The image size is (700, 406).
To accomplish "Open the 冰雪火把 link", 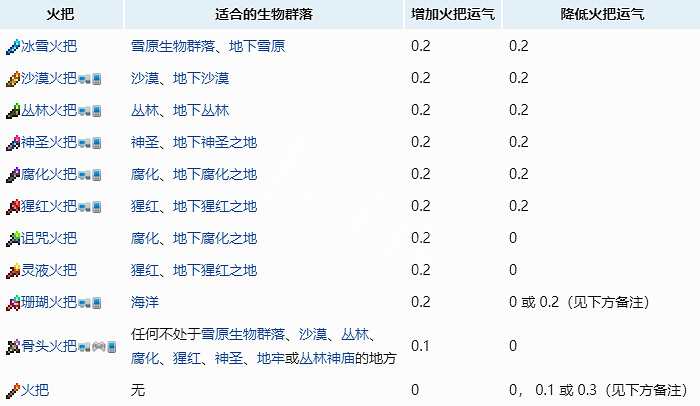I will pos(49,46).
